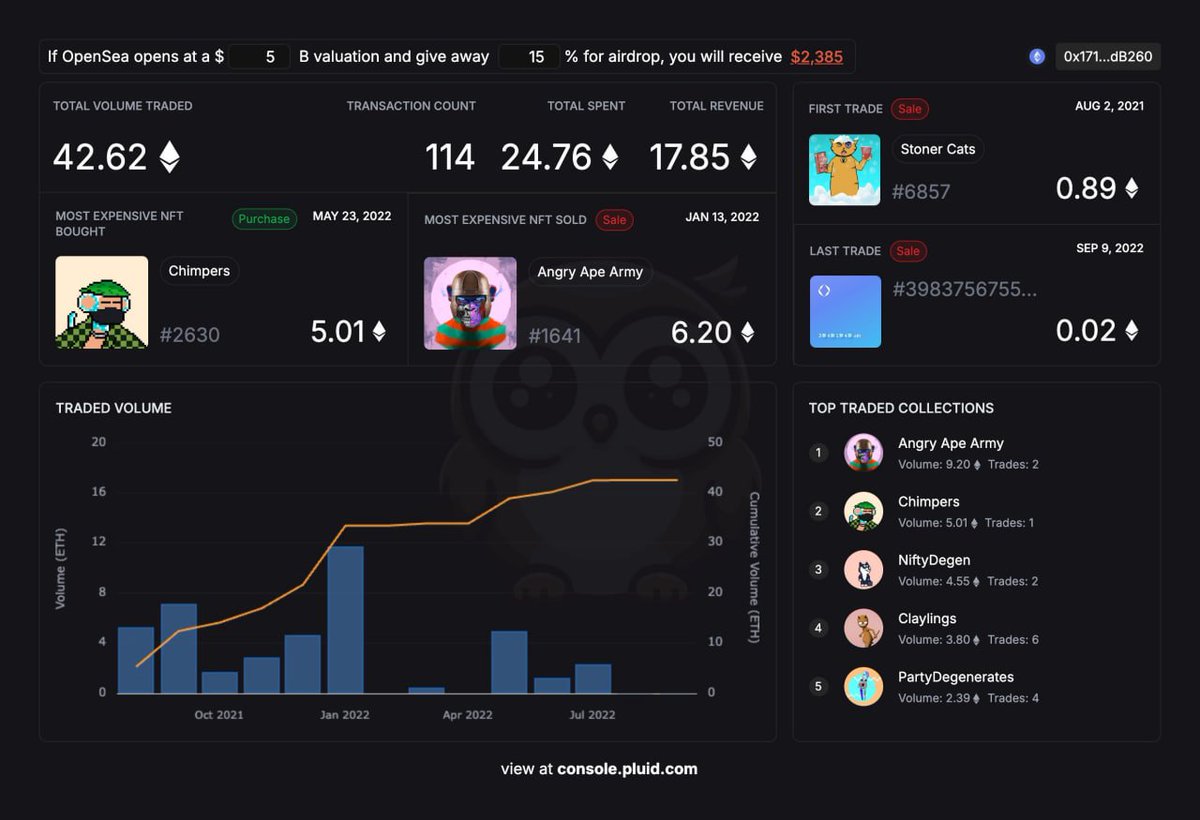Click token ID #3983756755...
The image size is (1200, 820).
coord(964,290)
